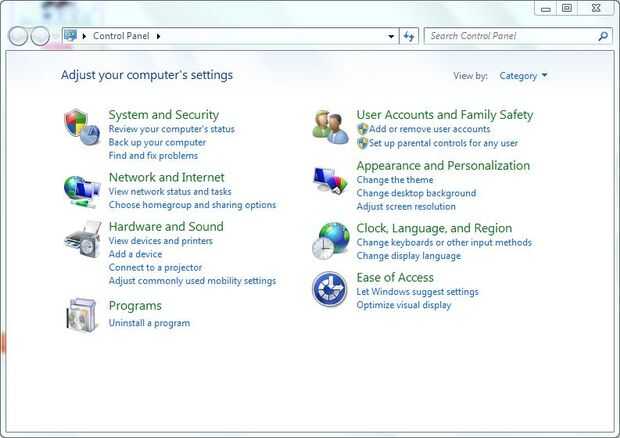Maximize the Control Panel window
The image size is (620, 438).
tap(567, 8)
